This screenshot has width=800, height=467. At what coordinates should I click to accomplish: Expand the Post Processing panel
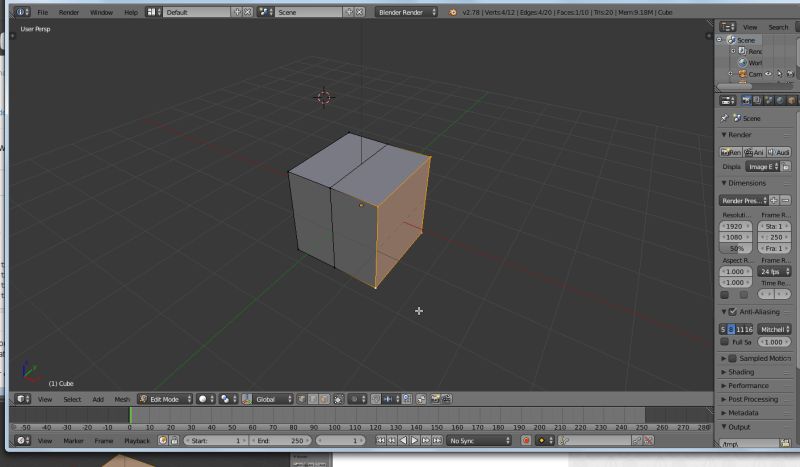(749, 399)
